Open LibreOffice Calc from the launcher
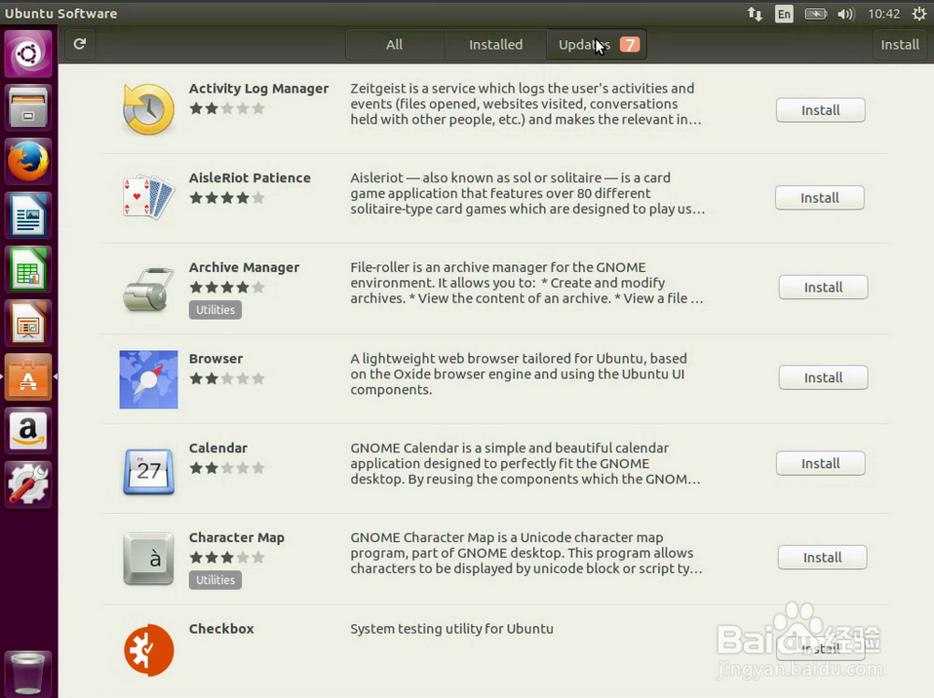This screenshot has width=934, height=698. [28, 269]
